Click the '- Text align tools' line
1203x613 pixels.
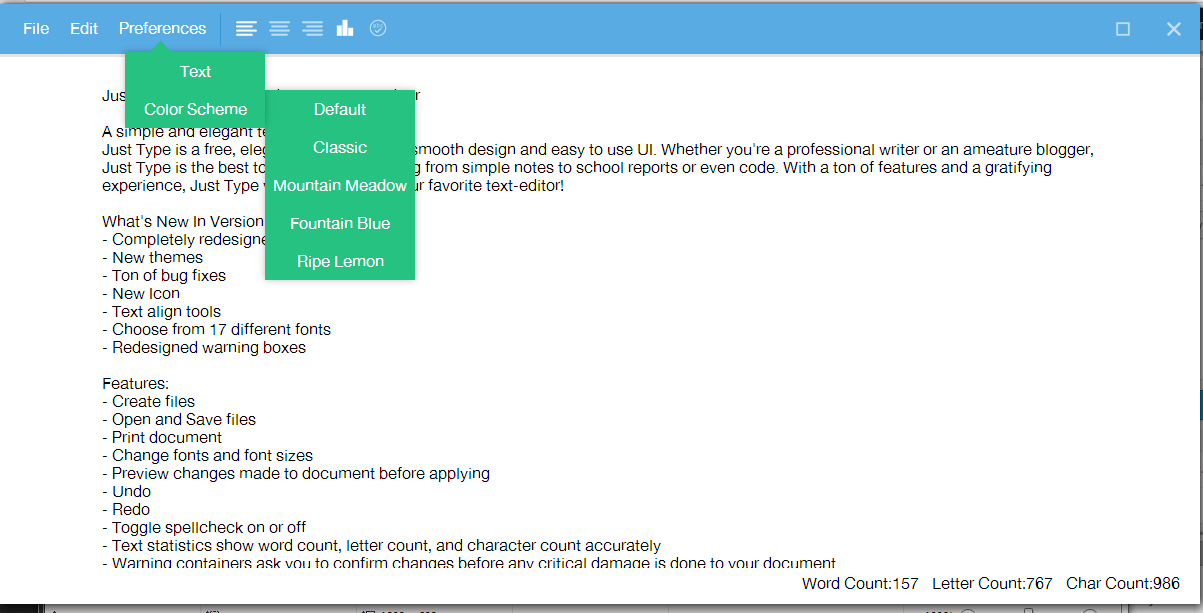coord(161,311)
